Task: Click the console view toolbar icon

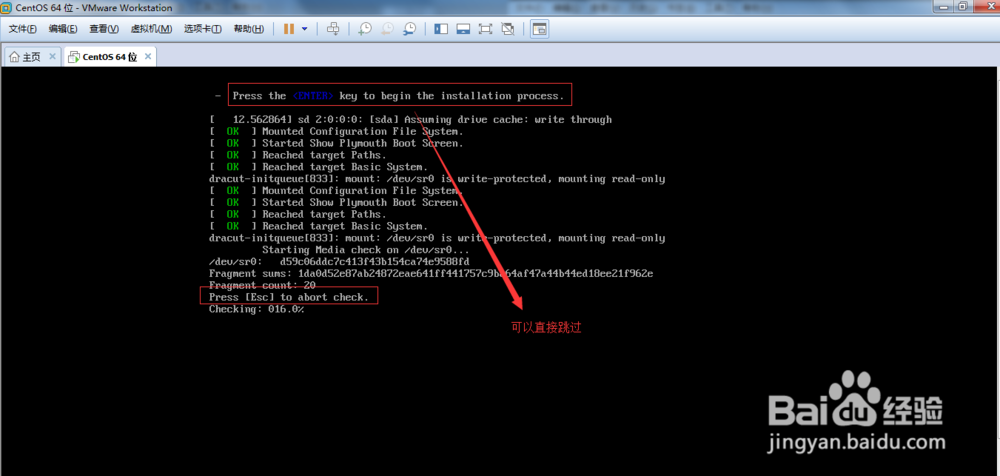Action: [x=539, y=29]
